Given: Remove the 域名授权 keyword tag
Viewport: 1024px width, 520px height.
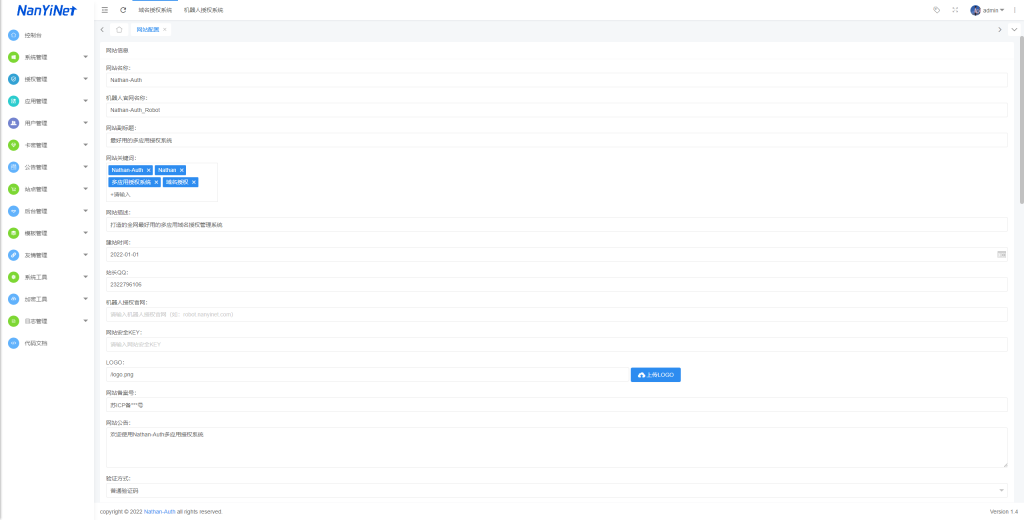Looking at the screenshot, I should click(194, 182).
